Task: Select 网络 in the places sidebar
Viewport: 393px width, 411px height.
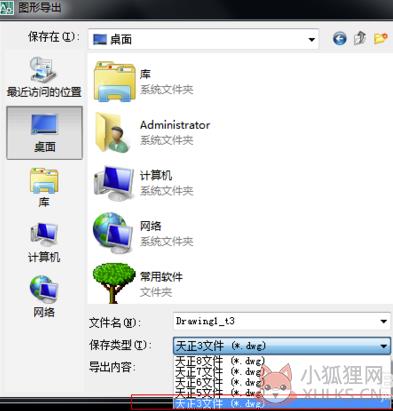Action: tap(44, 296)
